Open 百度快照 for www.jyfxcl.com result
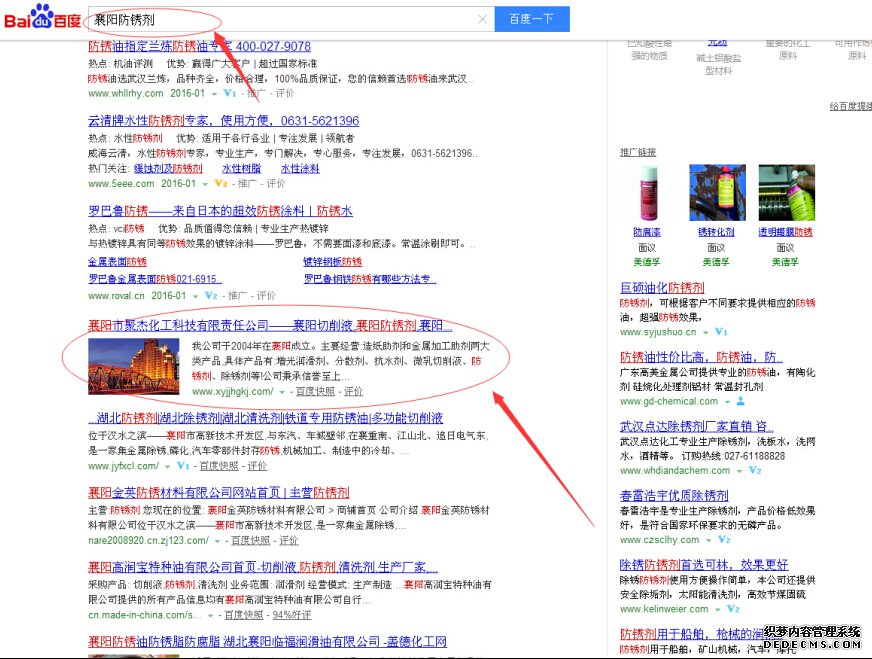 click(x=219, y=466)
